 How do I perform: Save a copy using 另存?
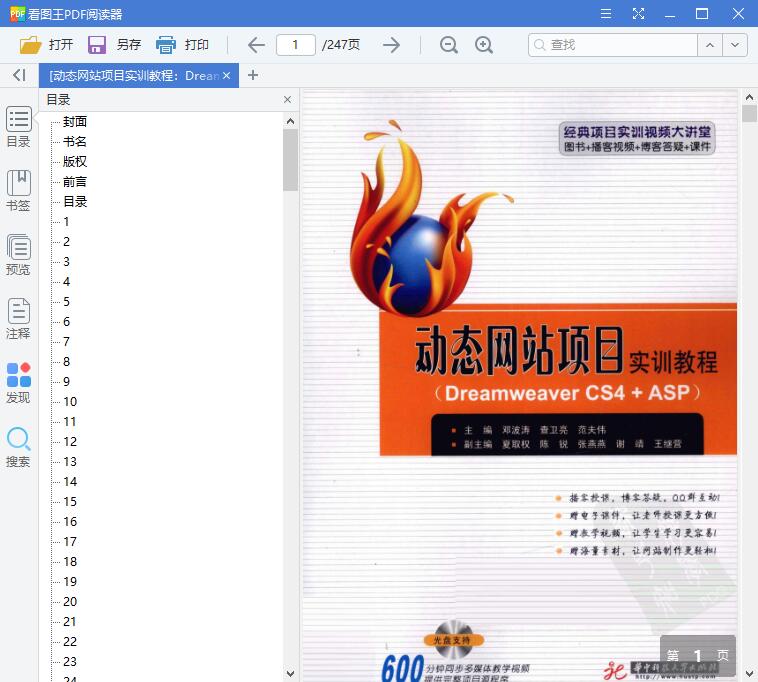click(114, 45)
